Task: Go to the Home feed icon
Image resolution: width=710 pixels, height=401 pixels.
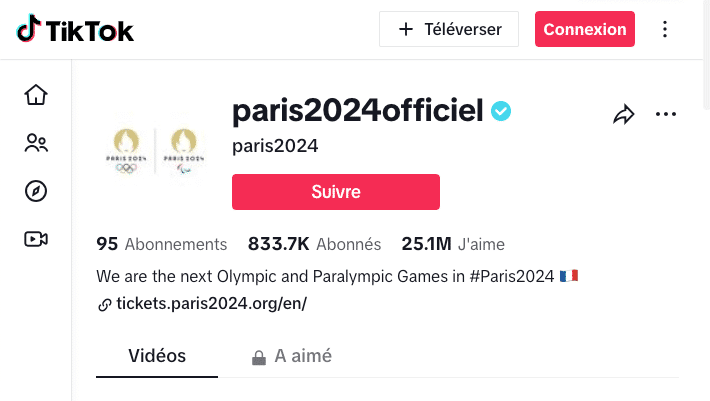Action: coord(36,95)
